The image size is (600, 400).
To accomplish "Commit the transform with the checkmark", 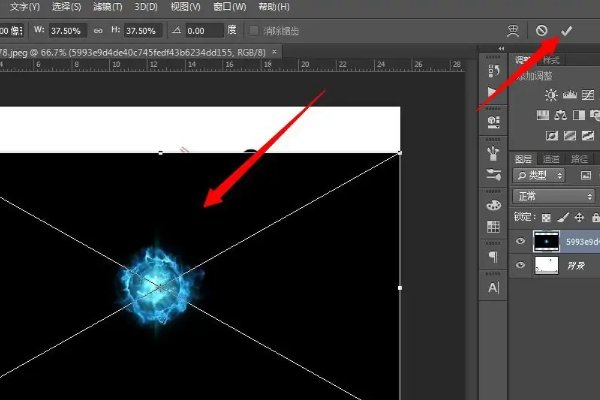I will (x=566, y=31).
